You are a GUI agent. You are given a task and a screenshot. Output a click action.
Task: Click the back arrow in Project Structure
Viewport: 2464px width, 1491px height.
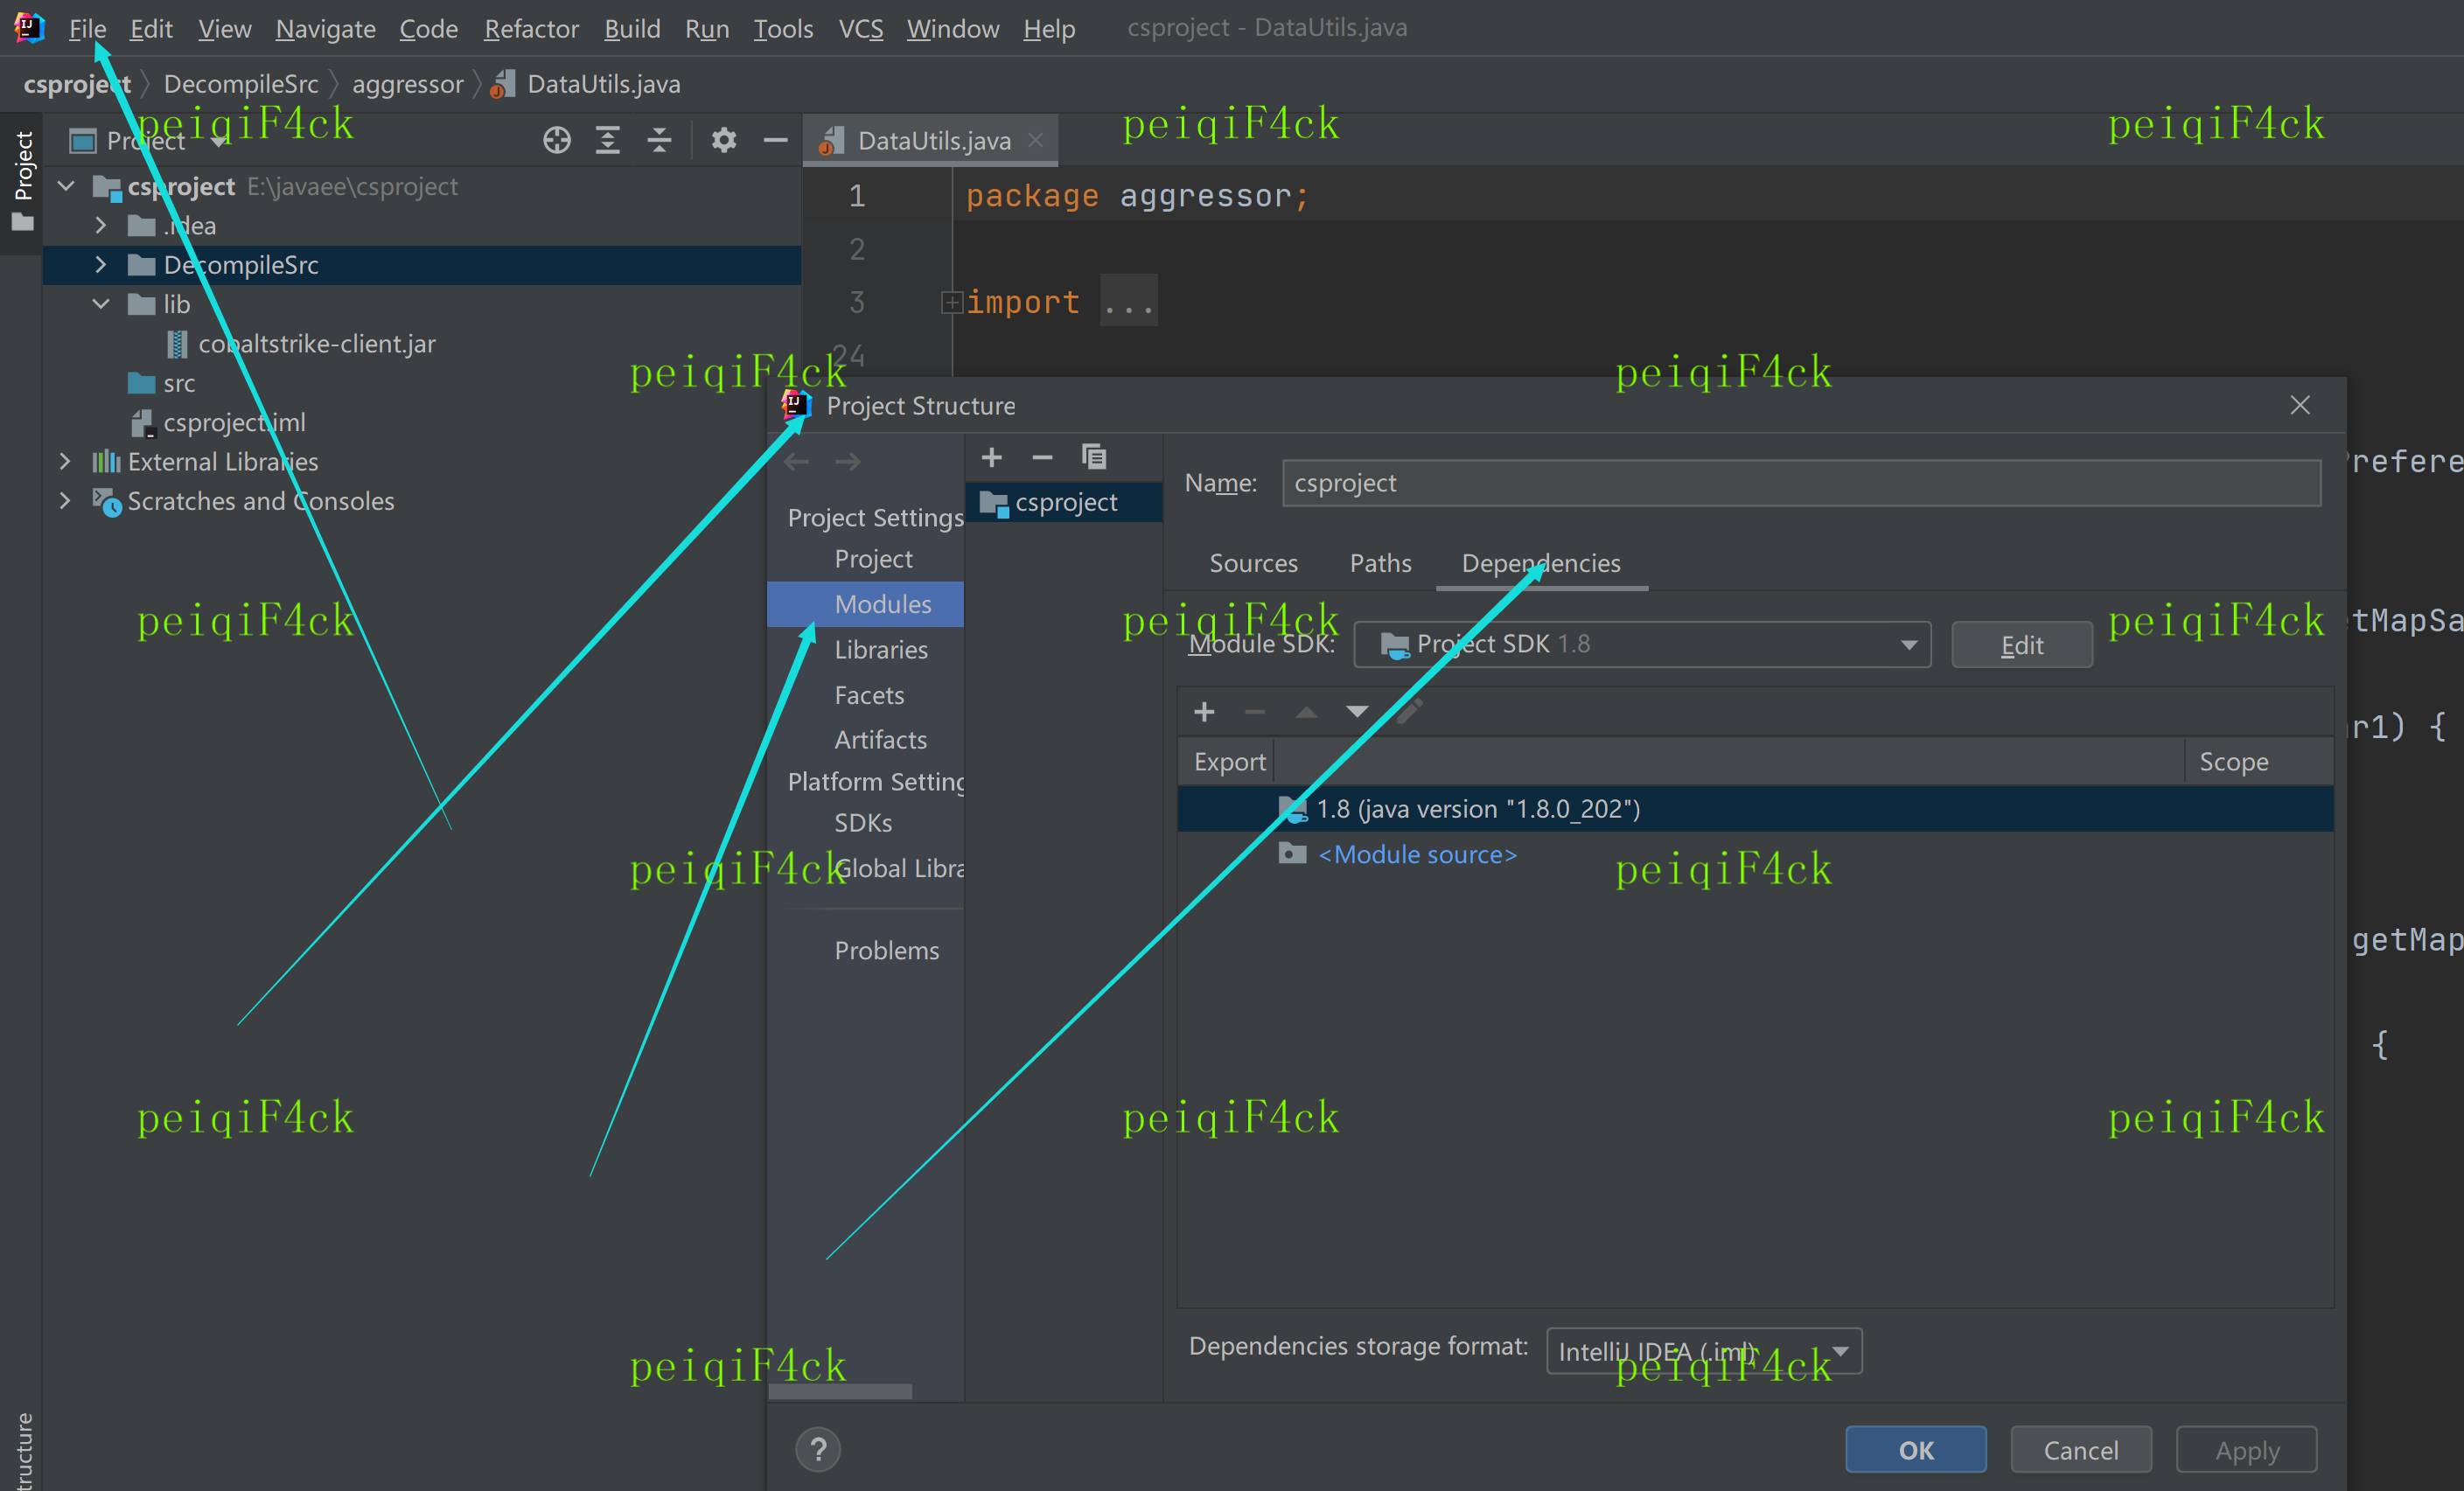(x=797, y=462)
